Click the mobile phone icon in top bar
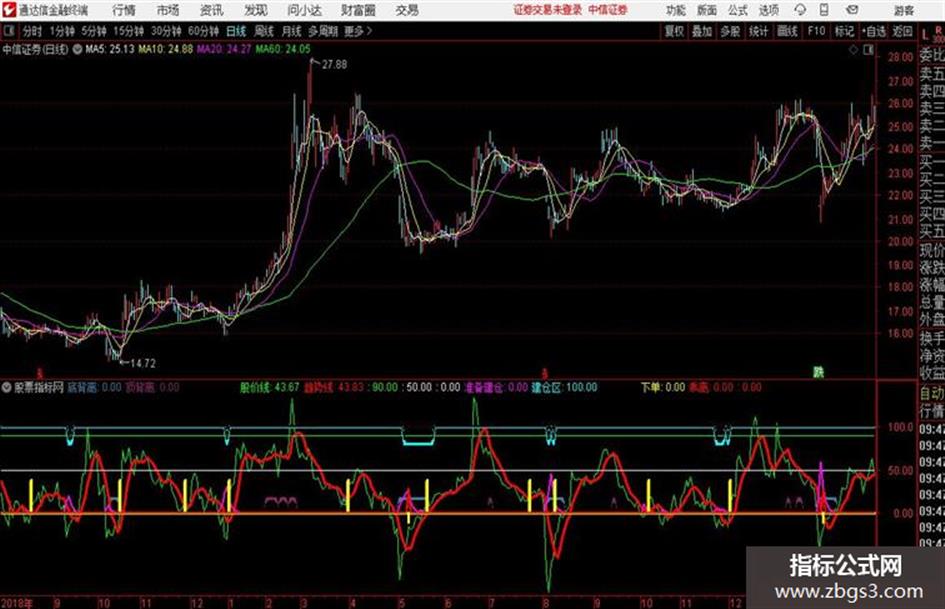 pyautogui.click(x=824, y=10)
